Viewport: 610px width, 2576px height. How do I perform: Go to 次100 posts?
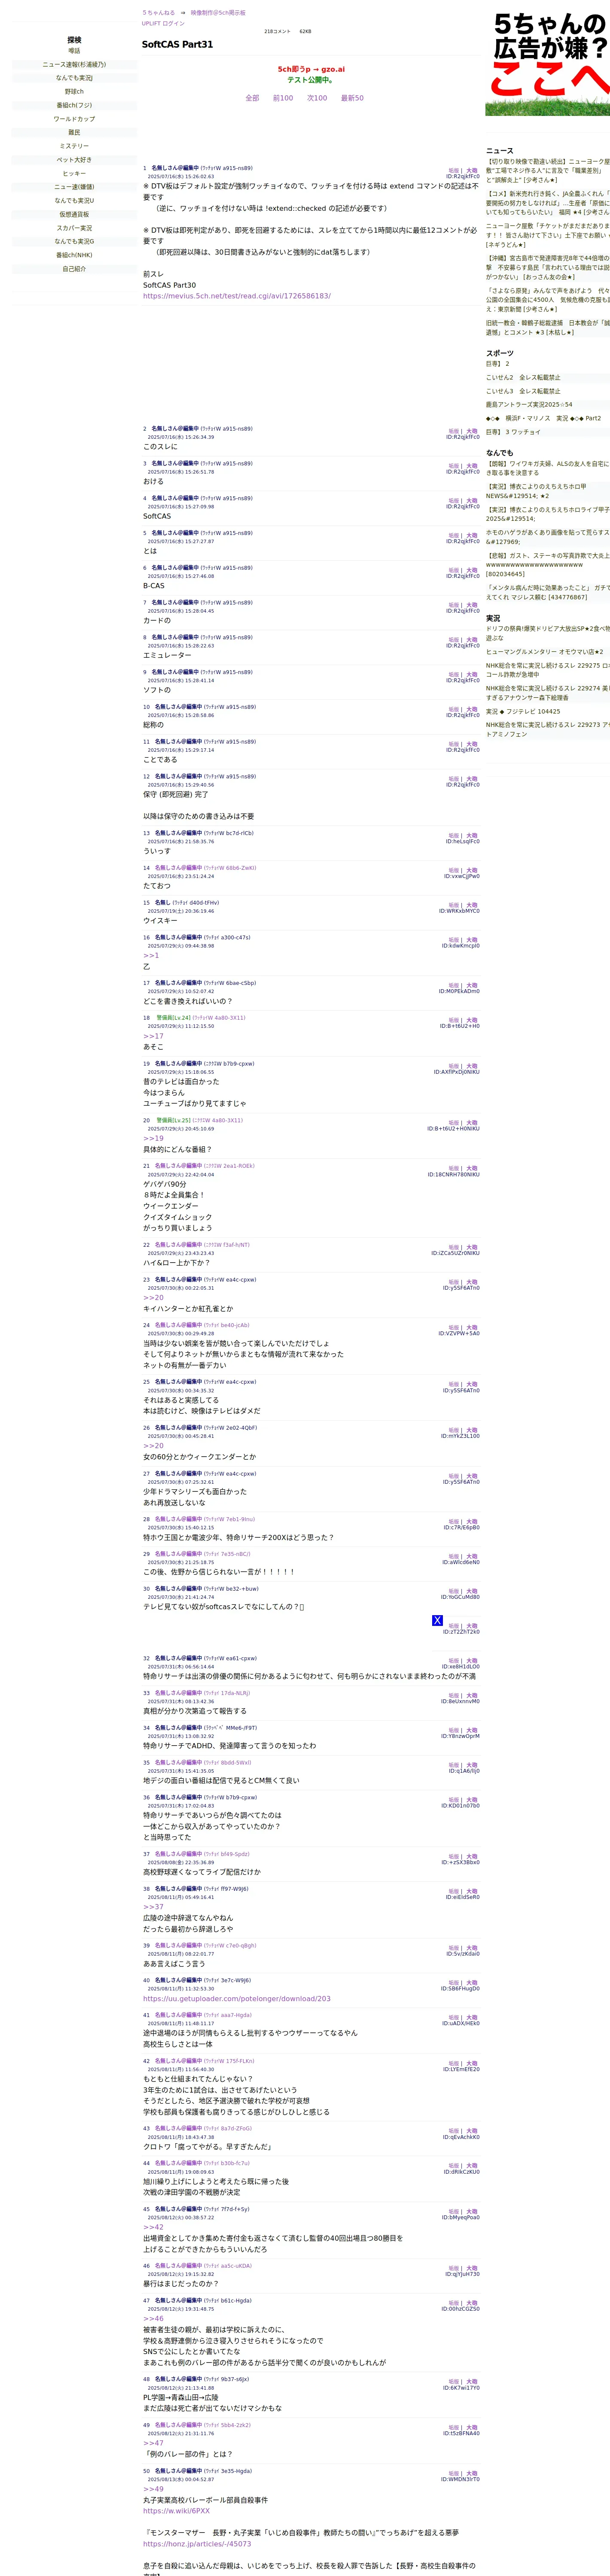pos(317,98)
